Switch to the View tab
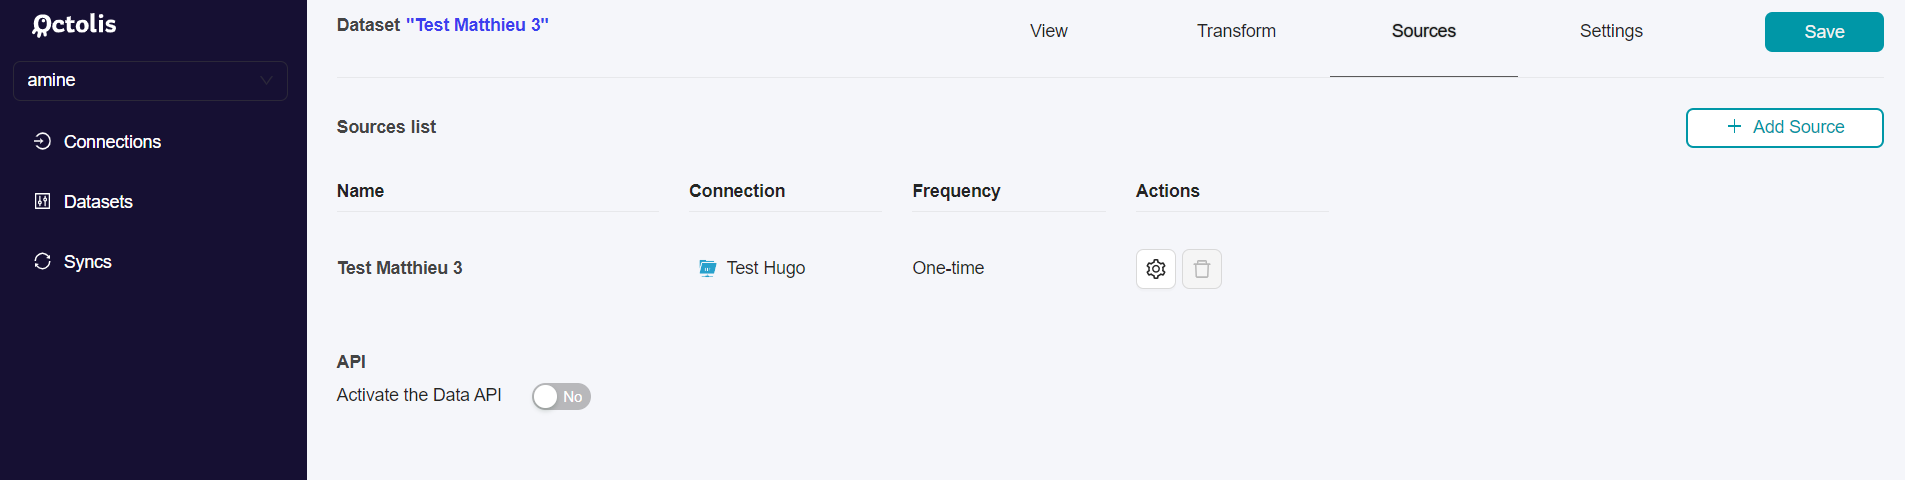Image resolution: width=1905 pixels, height=480 pixels. pyautogui.click(x=1048, y=31)
